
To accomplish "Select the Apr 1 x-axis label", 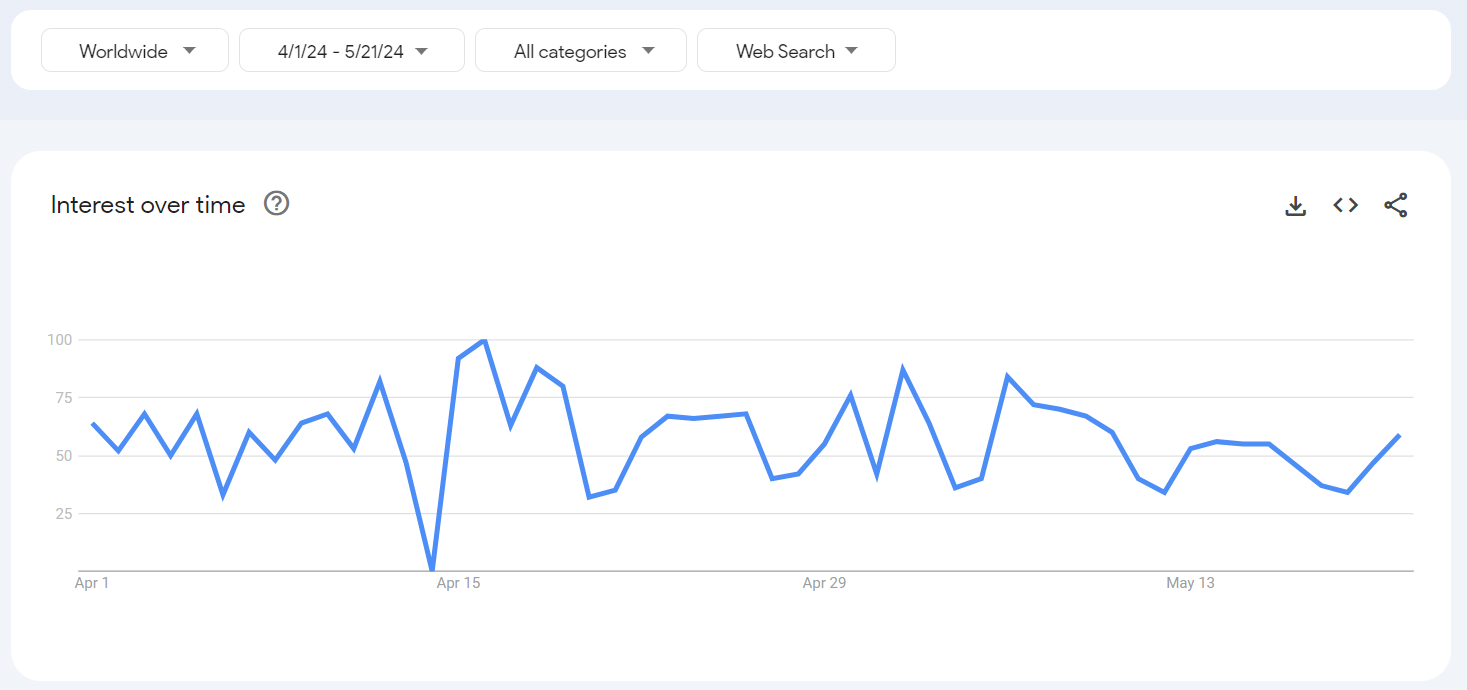I will tap(92, 583).
